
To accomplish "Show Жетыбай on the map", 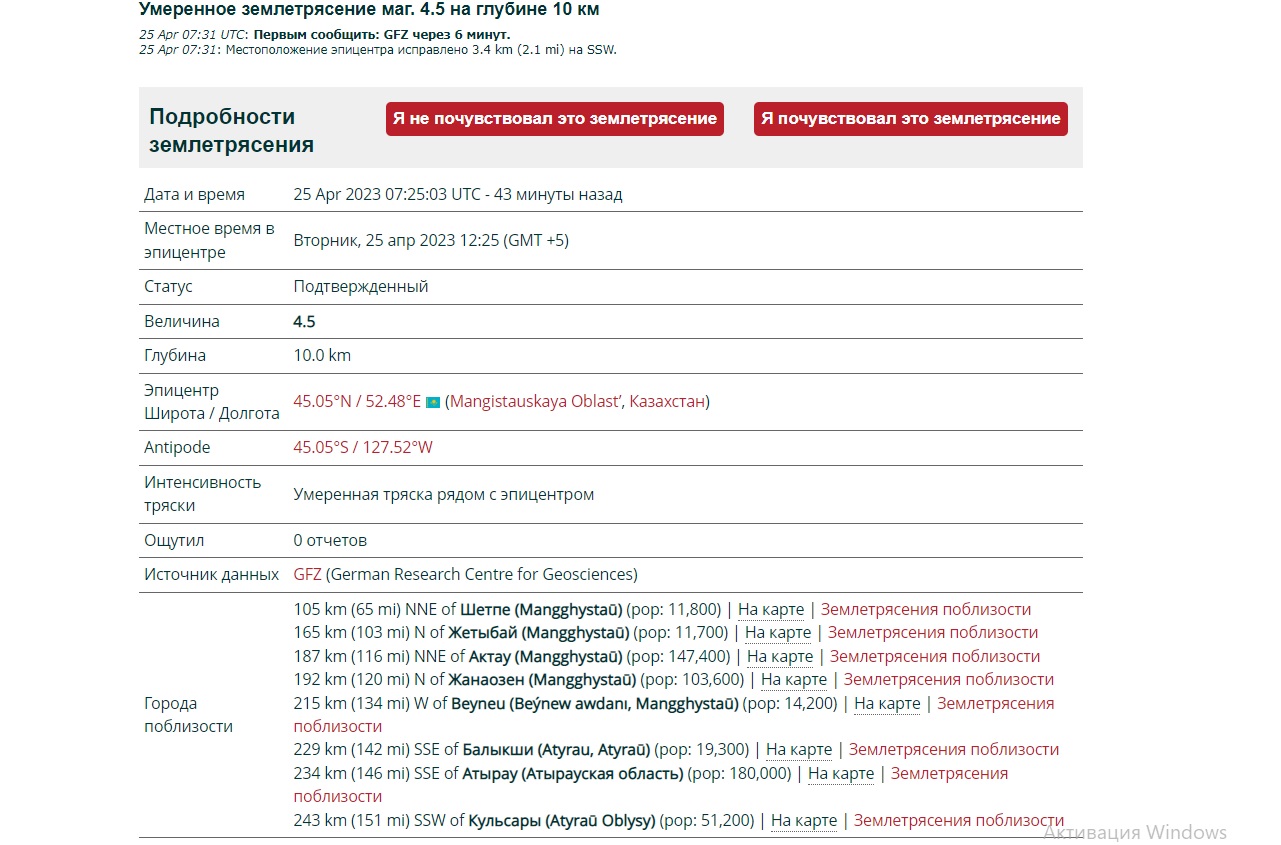I will pyautogui.click(x=777, y=632).
